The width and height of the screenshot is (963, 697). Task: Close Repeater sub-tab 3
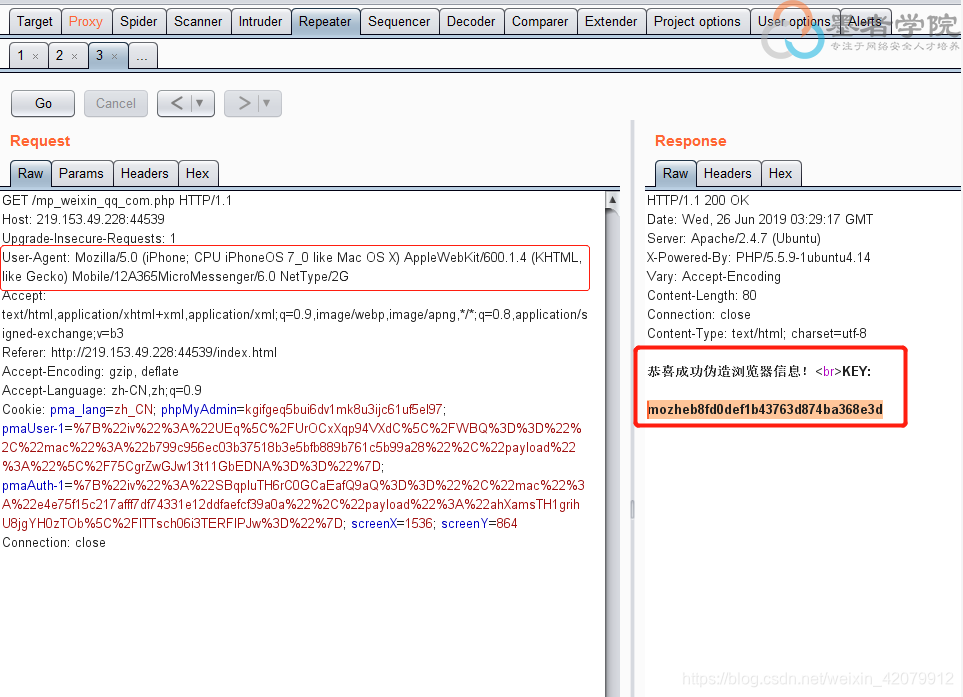(114, 56)
